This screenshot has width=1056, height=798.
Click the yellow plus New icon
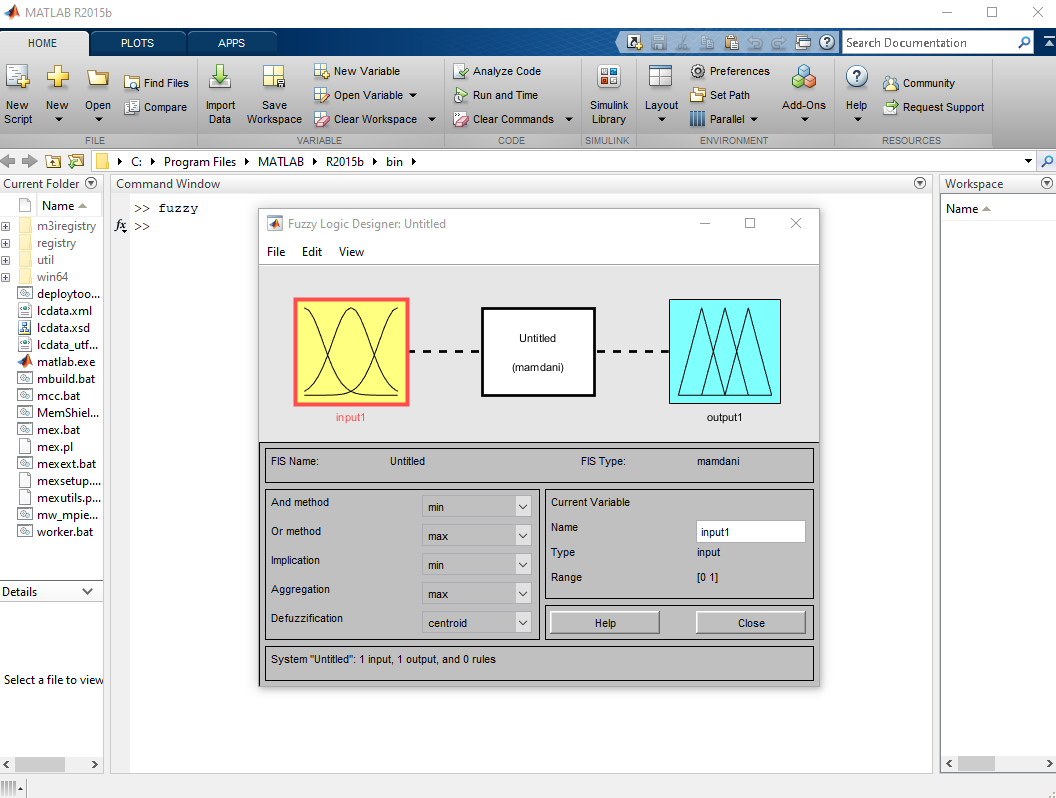click(57, 77)
